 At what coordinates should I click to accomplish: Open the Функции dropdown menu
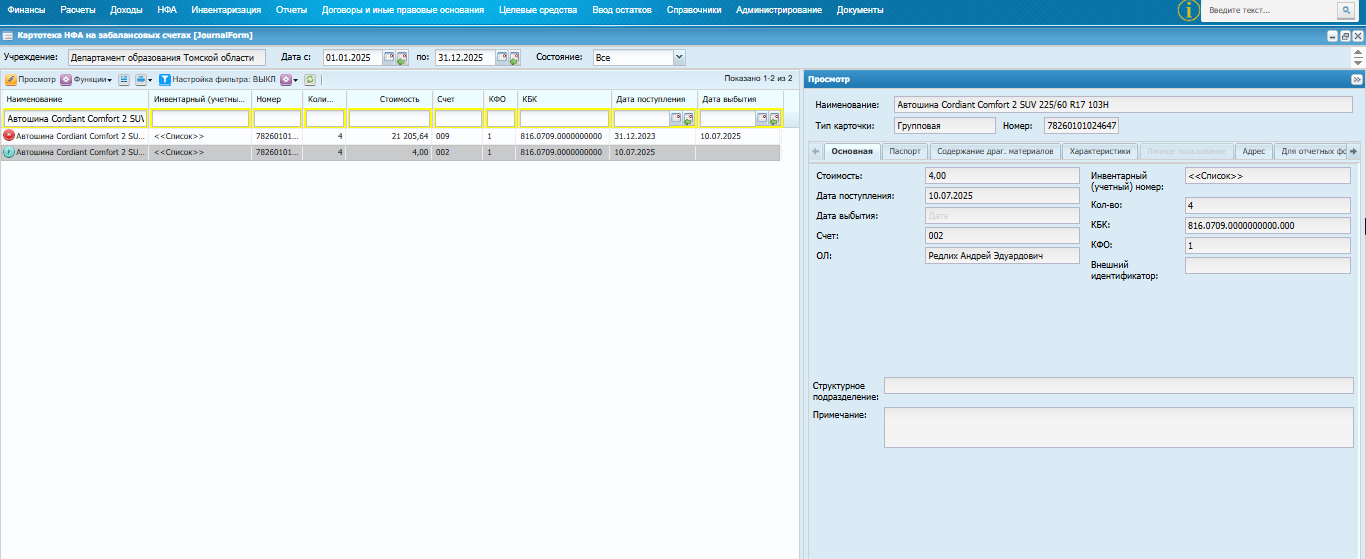pos(86,79)
